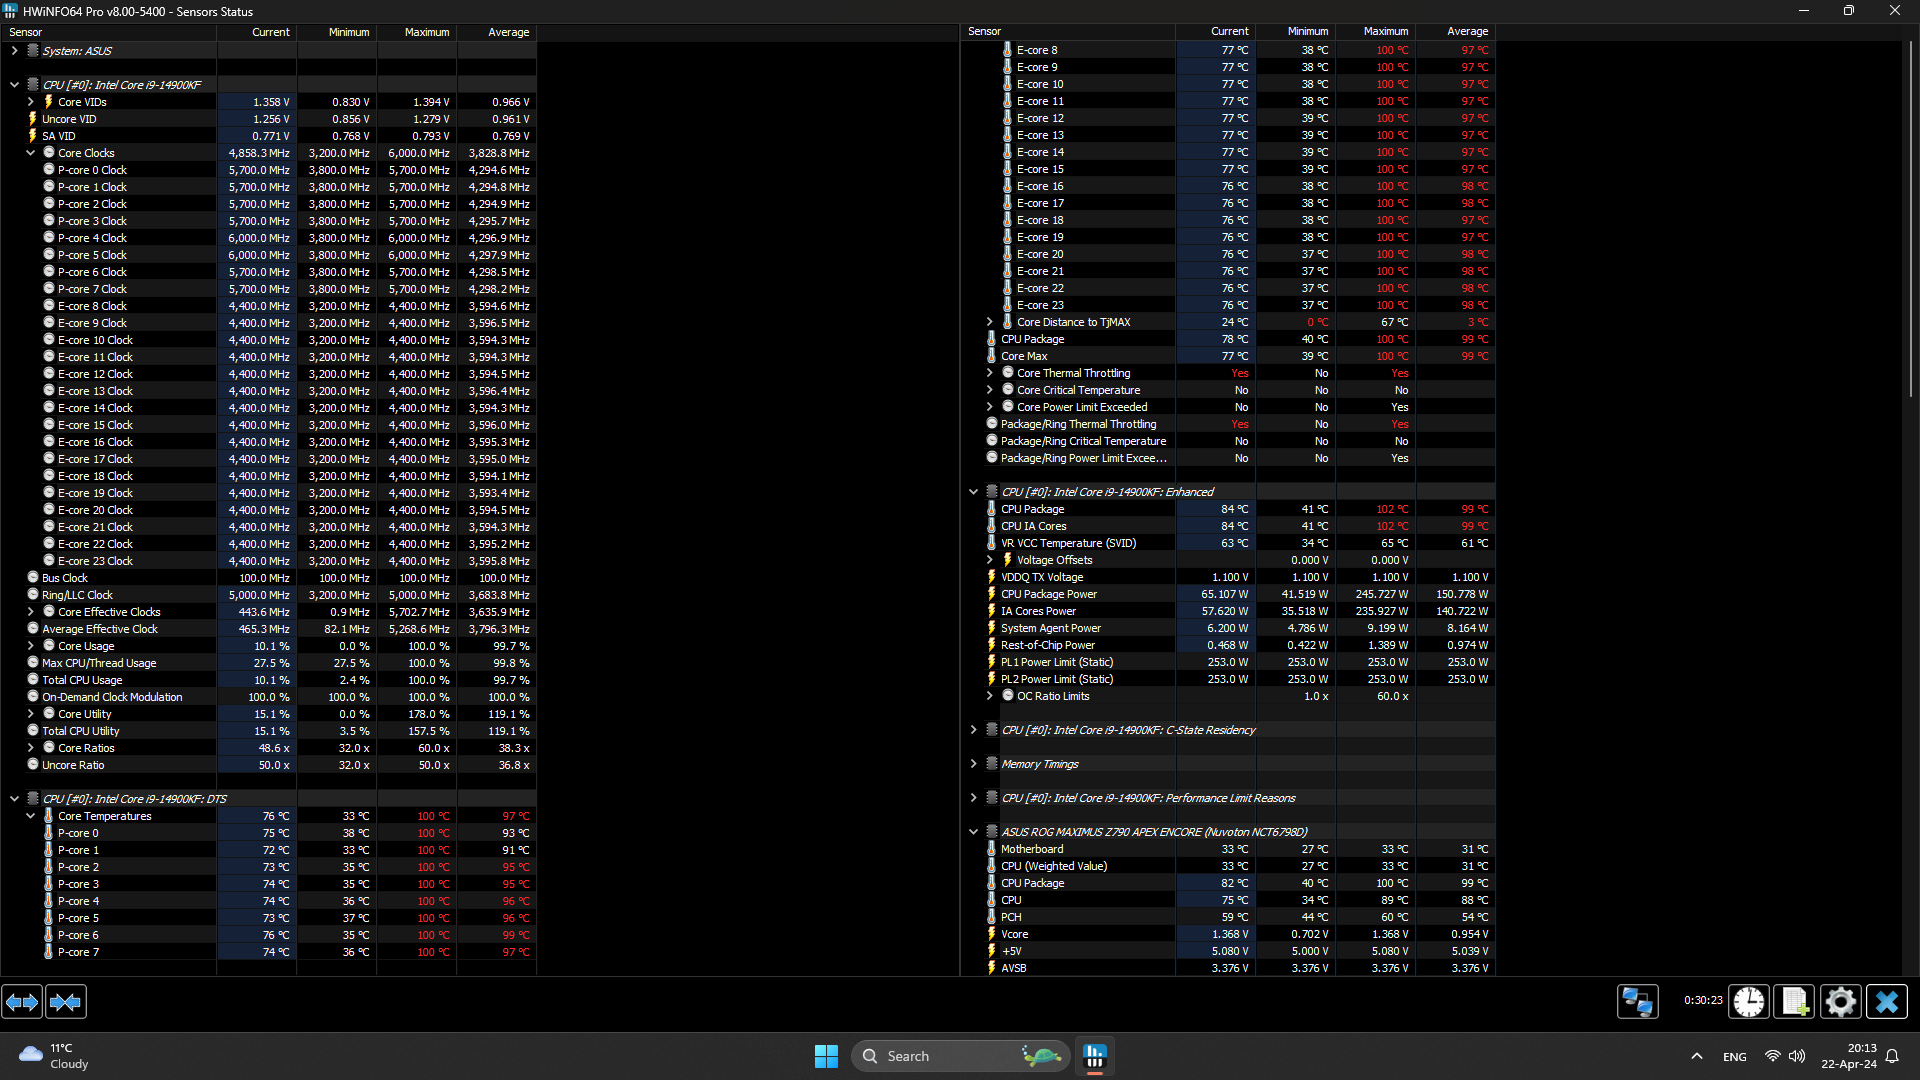Toggle Package Ring Power Limit Exceeded row
Screen dimensions: 1920x1080
[x=992, y=458]
